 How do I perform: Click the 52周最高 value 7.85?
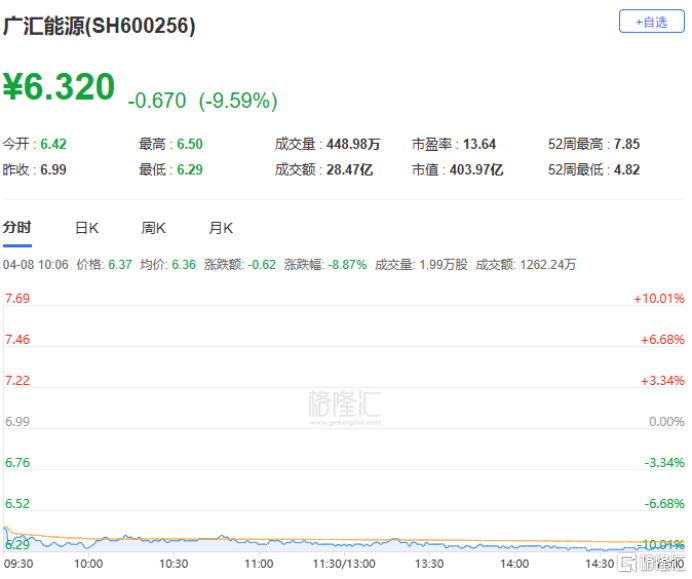click(x=627, y=144)
